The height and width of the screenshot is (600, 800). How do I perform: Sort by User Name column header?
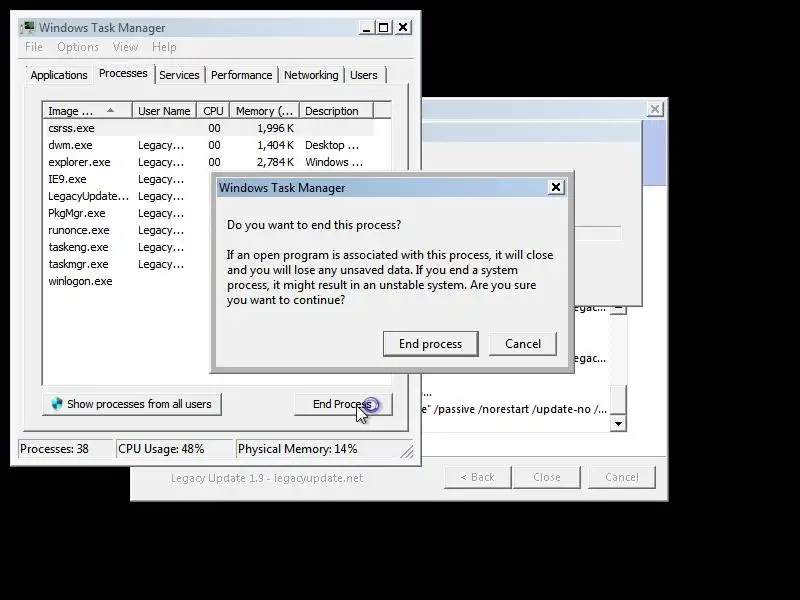coord(164,111)
